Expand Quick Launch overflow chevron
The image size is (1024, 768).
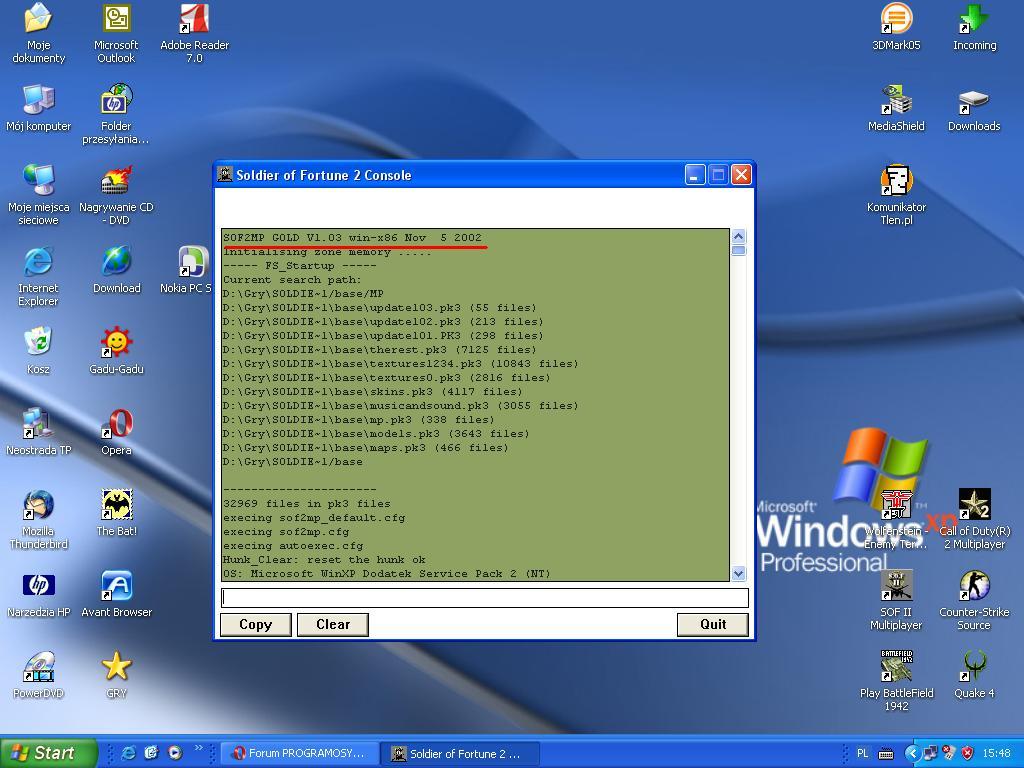click(199, 748)
